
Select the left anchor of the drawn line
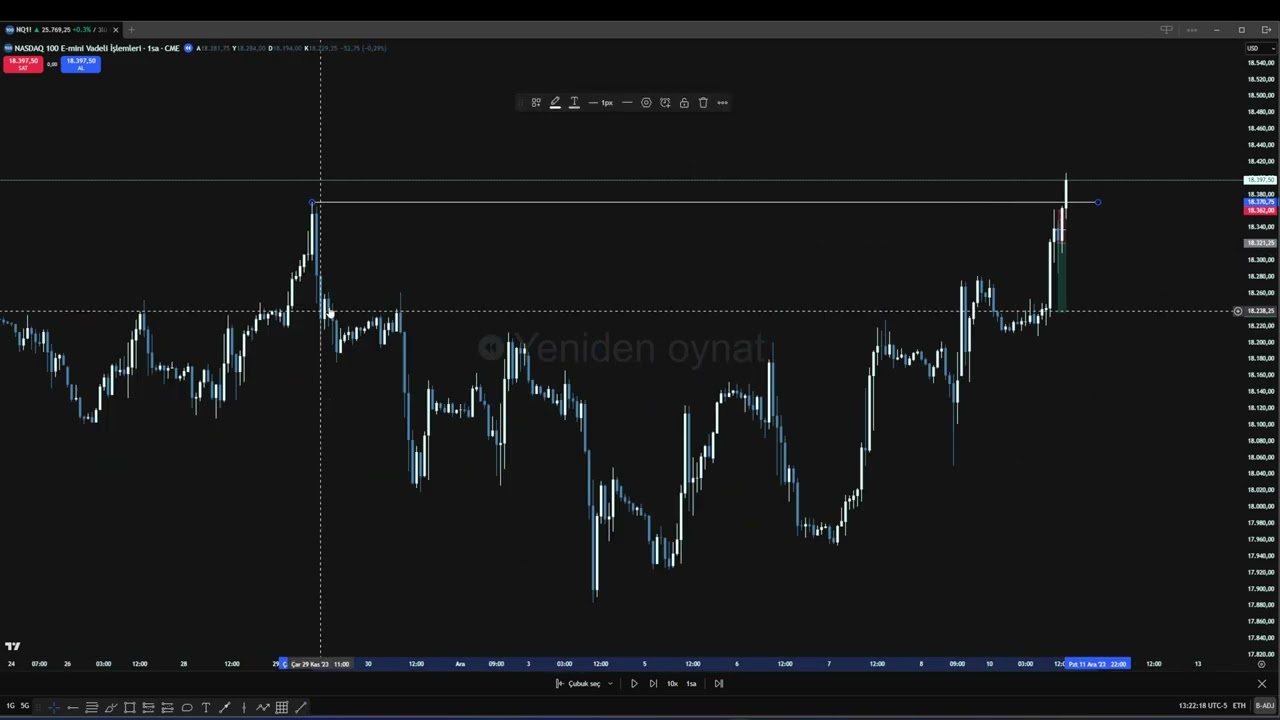point(312,203)
